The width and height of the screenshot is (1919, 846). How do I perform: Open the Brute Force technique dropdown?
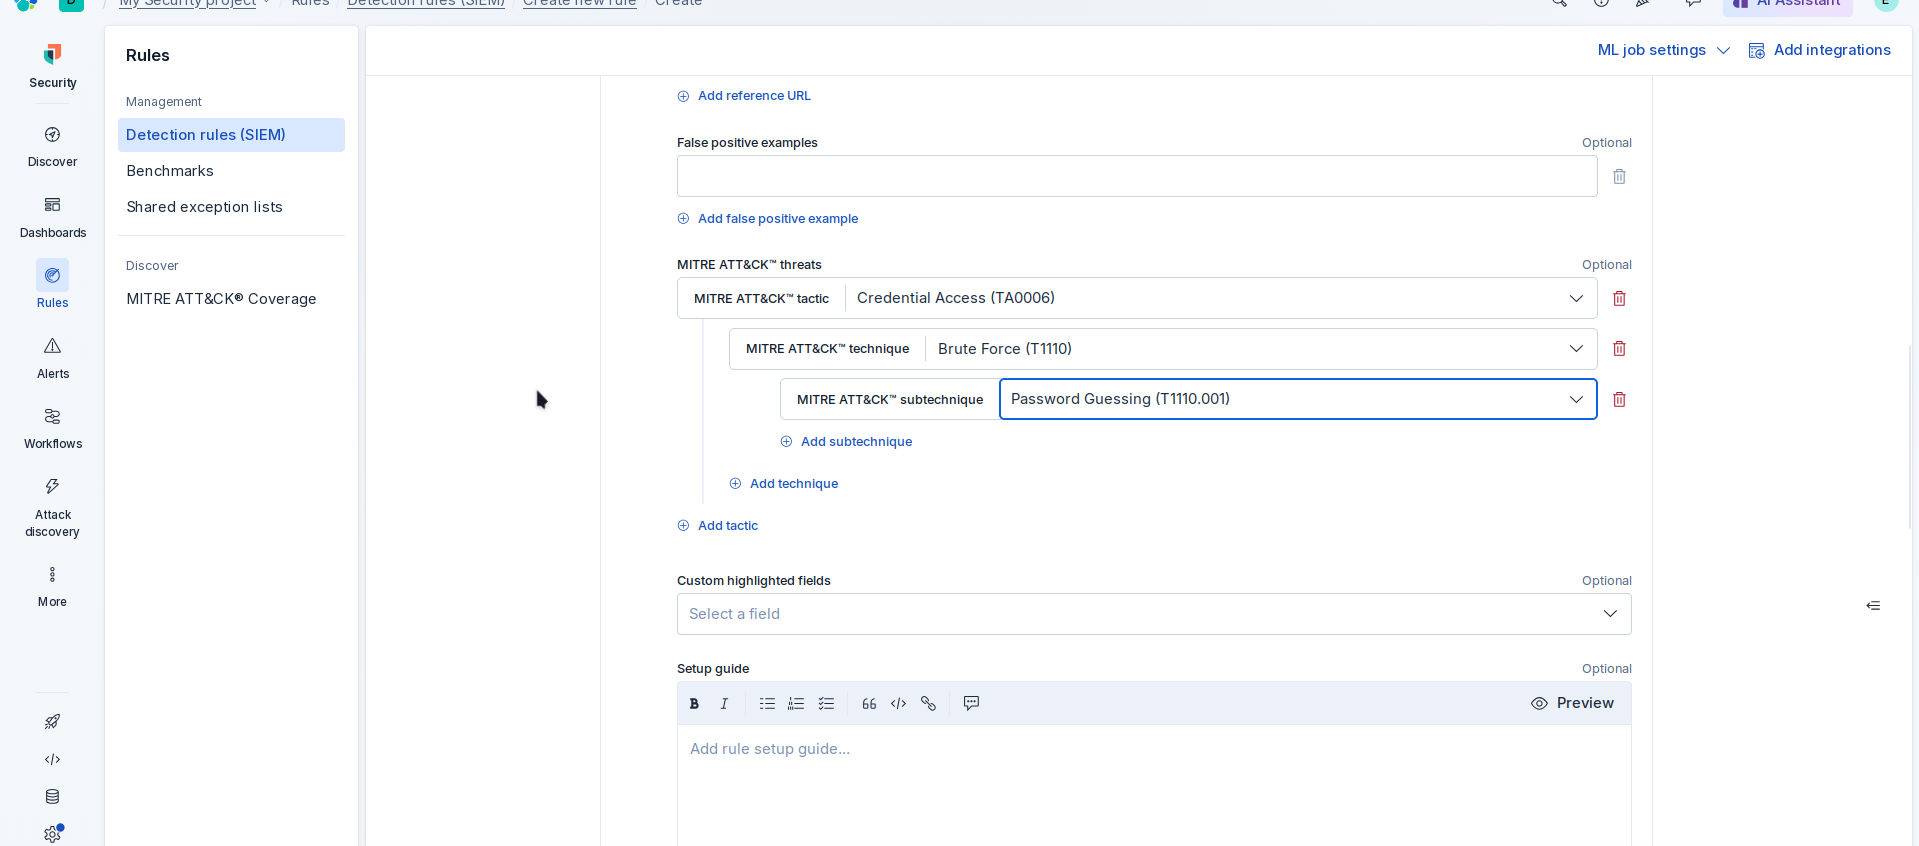[1575, 349]
